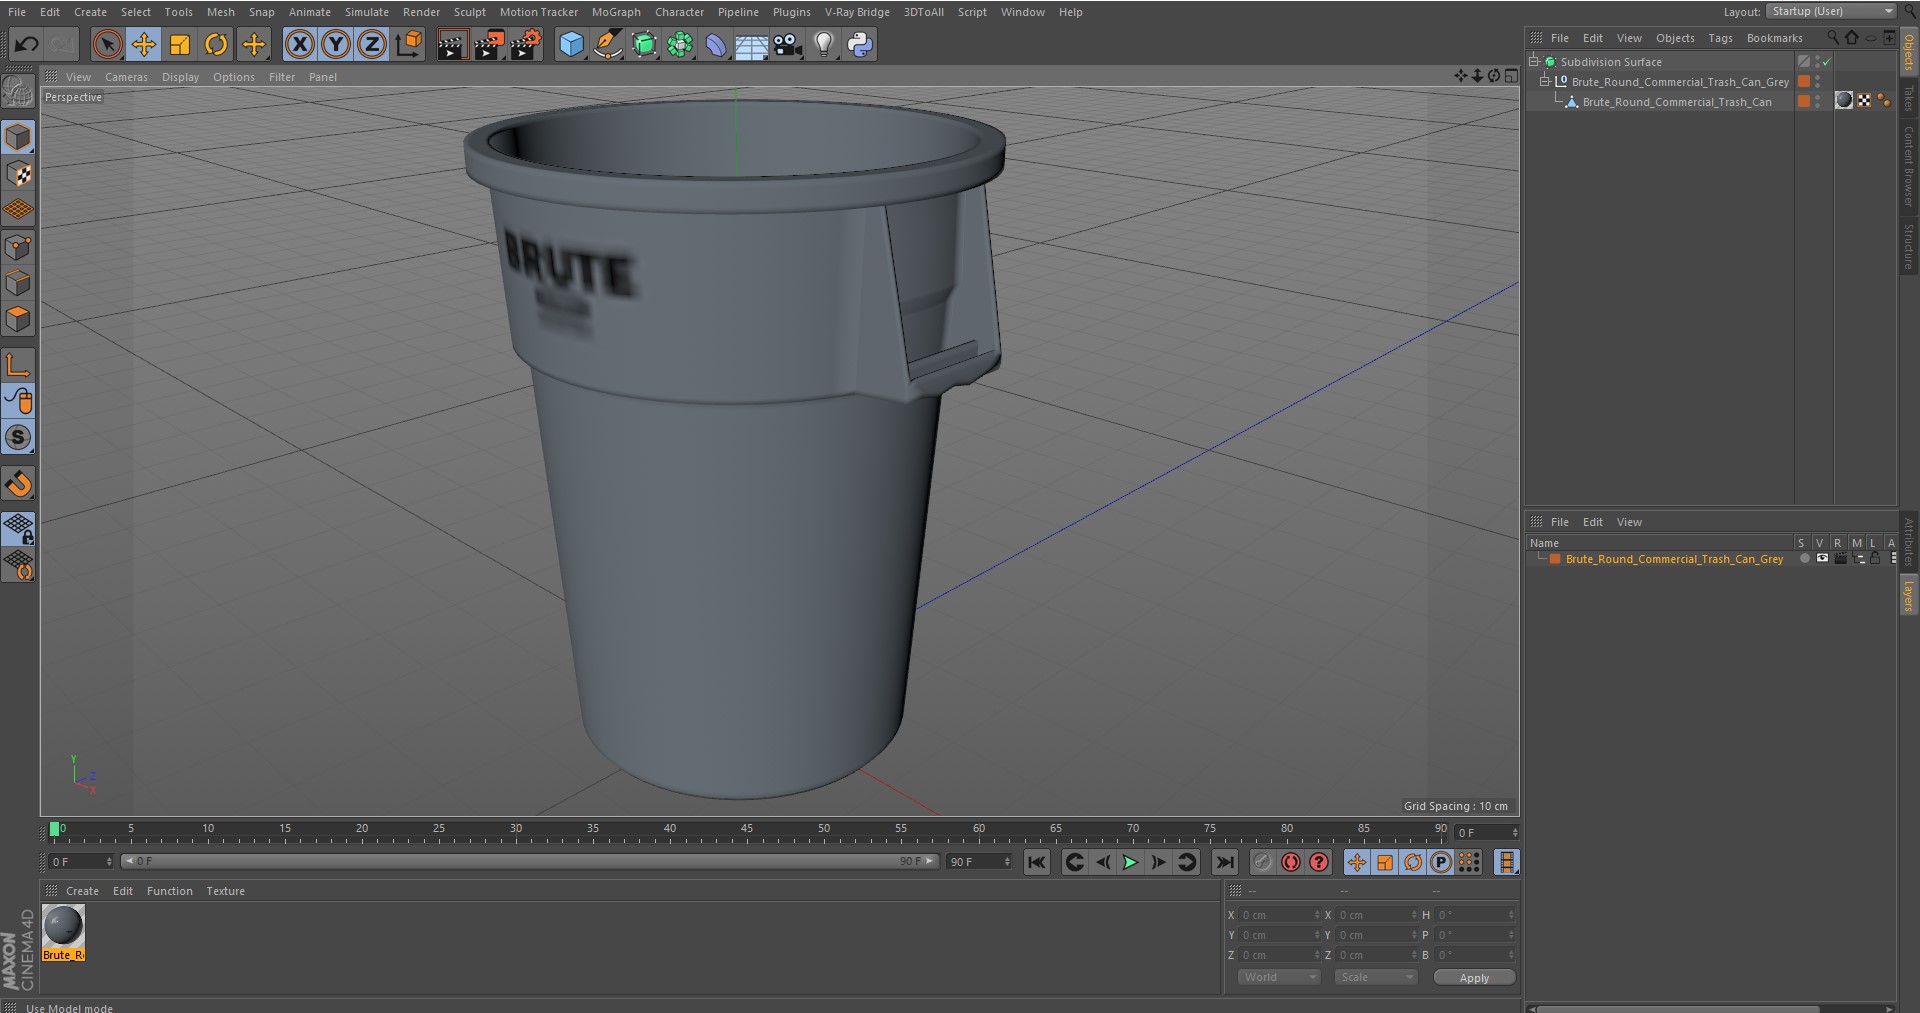This screenshot has height=1013, width=1920.
Task: Add a Light object
Action: [824, 44]
